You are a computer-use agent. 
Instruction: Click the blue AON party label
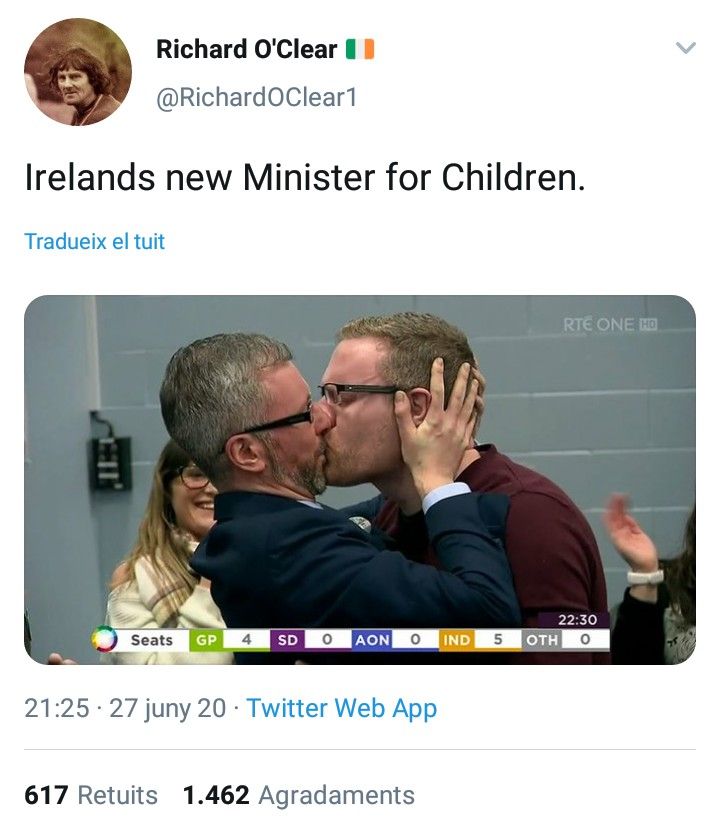[372, 639]
